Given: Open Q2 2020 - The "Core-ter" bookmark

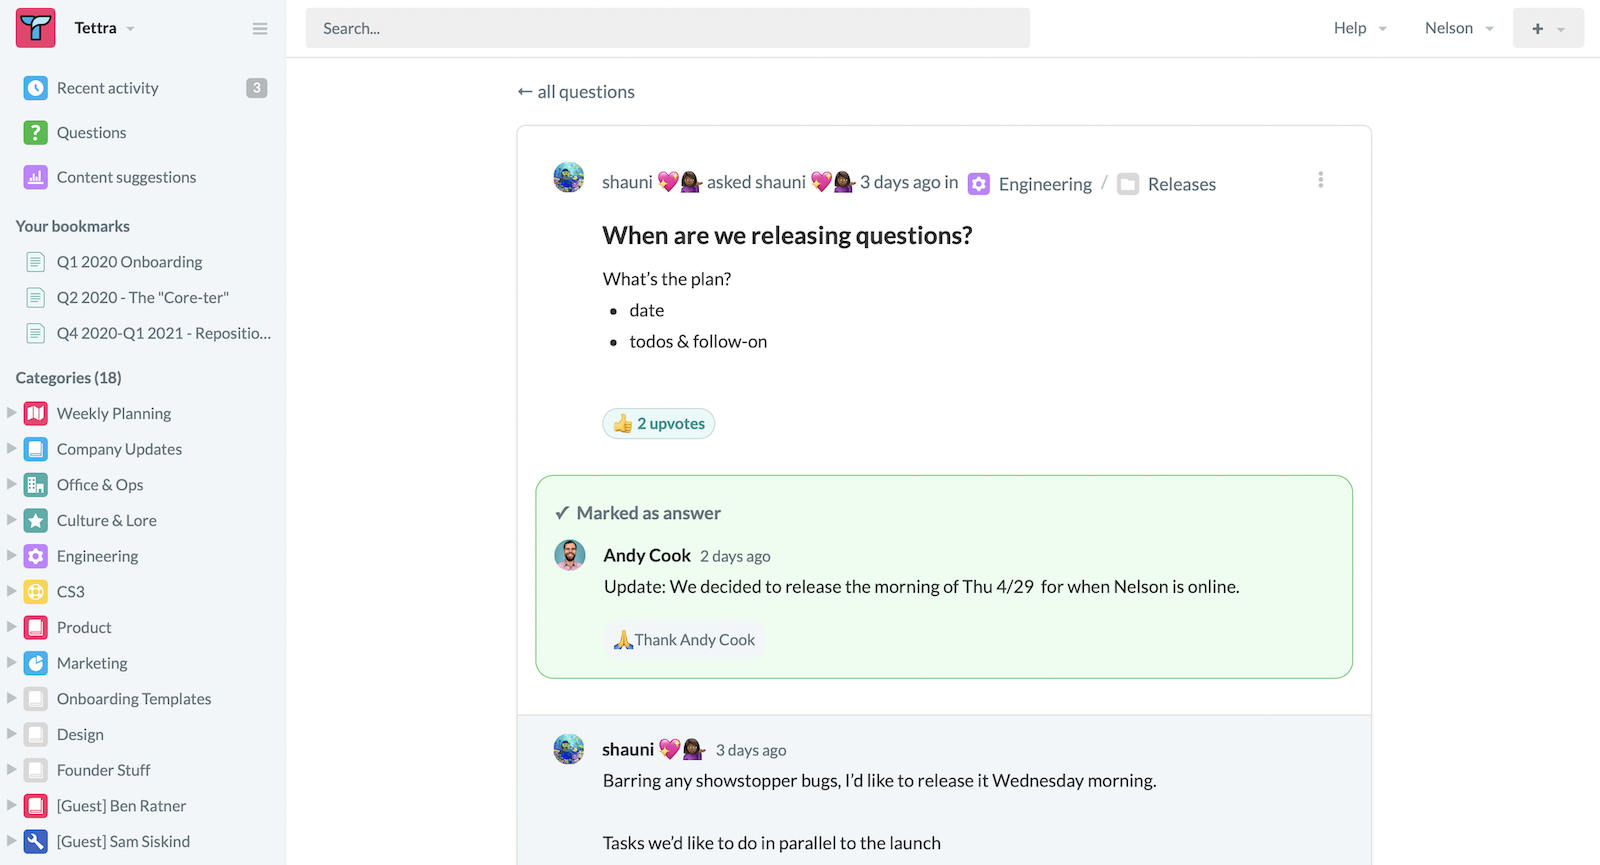Looking at the screenshot, I should (143, 298).
